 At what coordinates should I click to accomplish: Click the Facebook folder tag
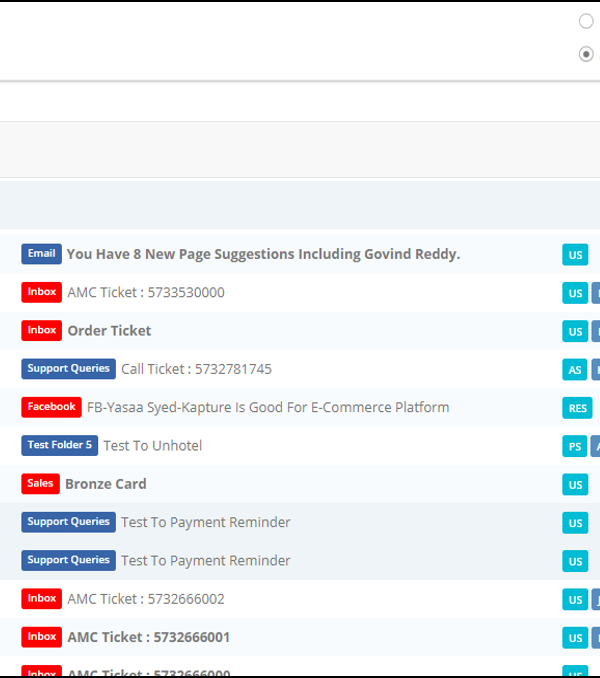pos(51,407)
